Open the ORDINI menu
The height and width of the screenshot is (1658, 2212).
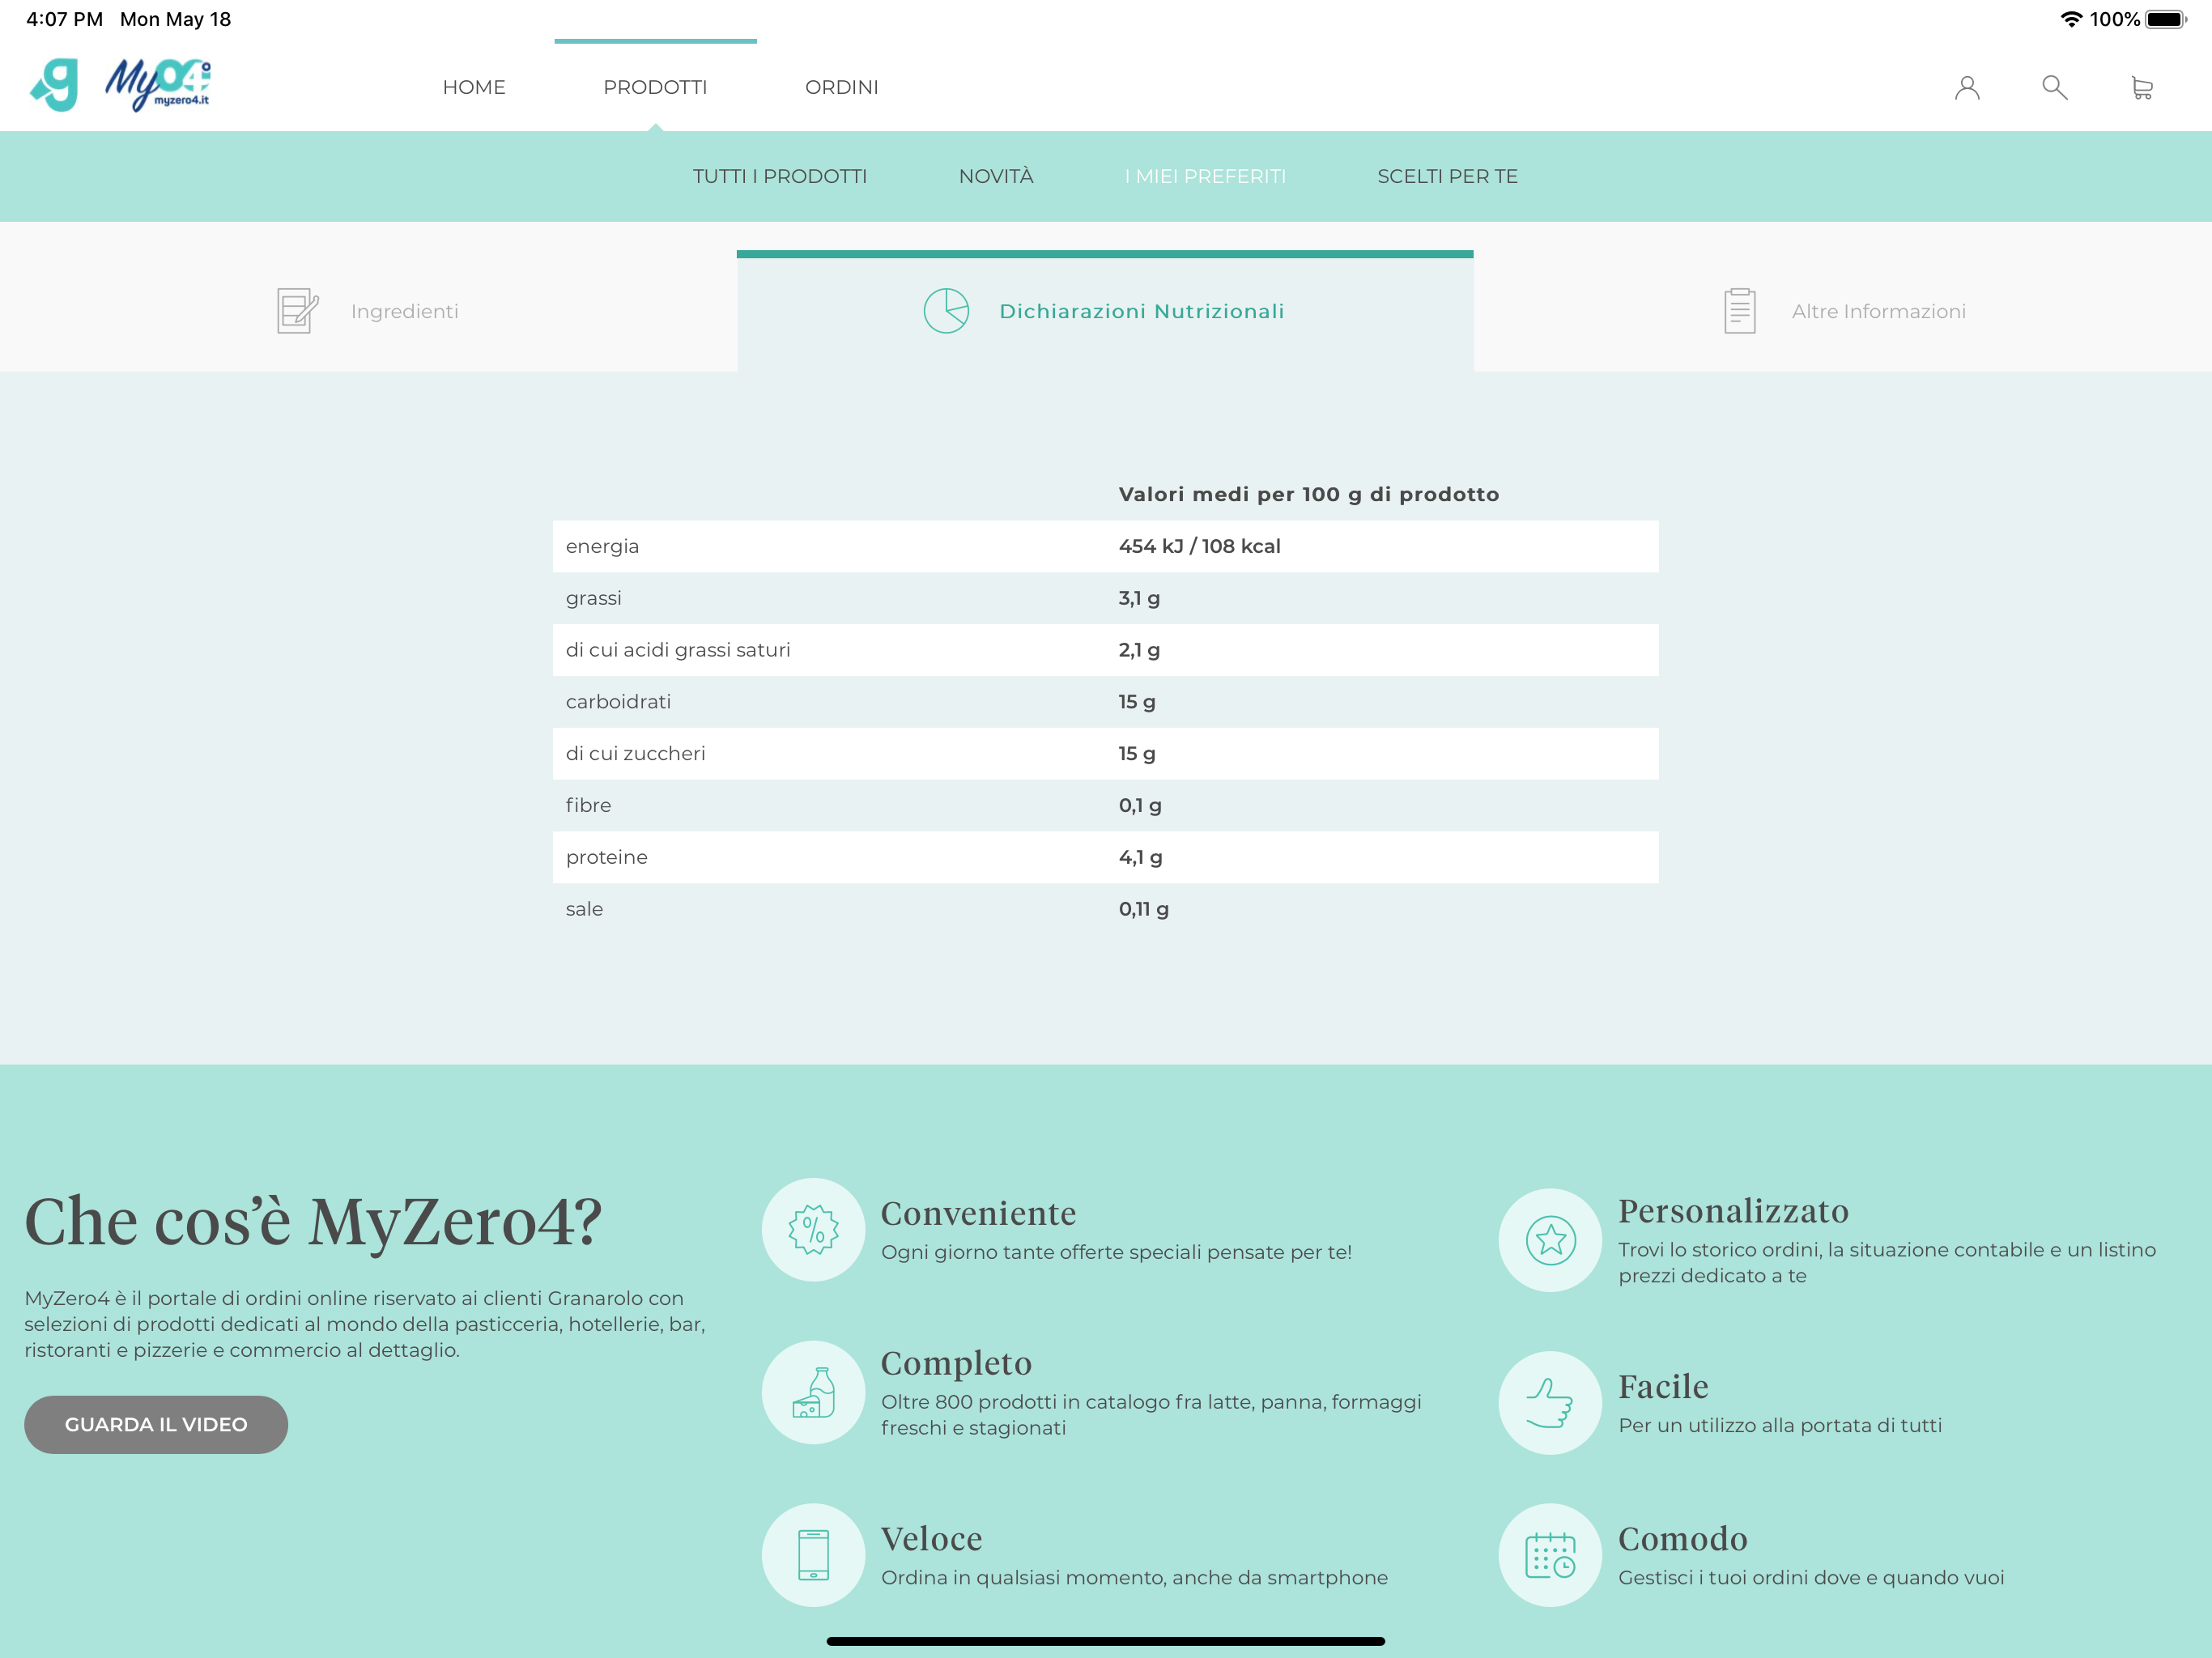coord(841,87)
